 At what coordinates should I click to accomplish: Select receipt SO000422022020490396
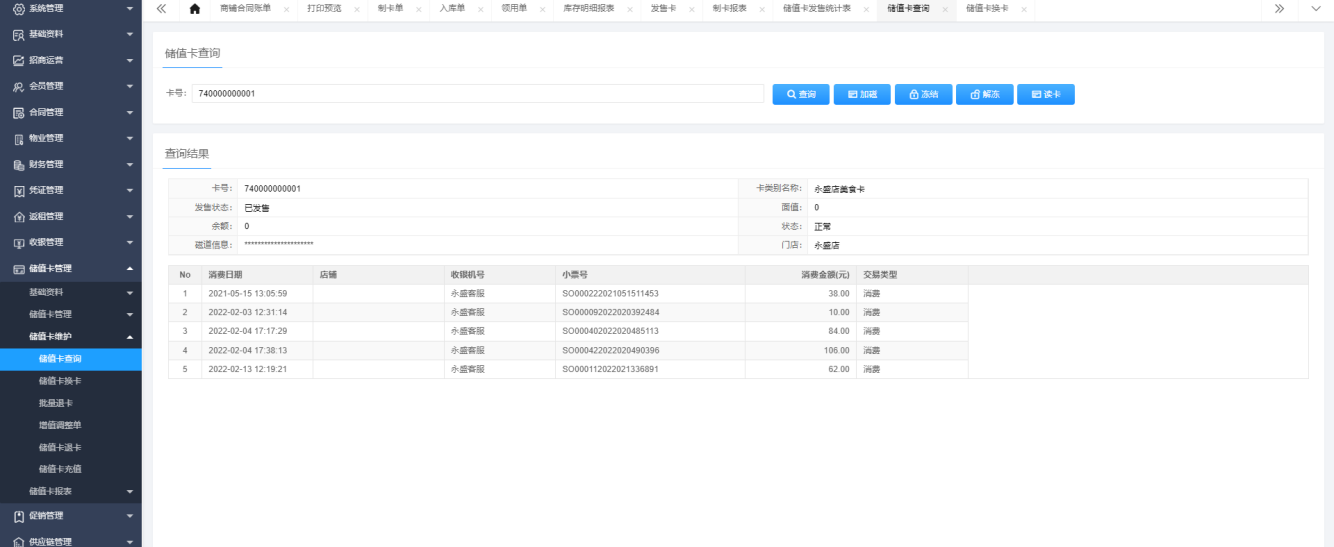tap(610, 350)
